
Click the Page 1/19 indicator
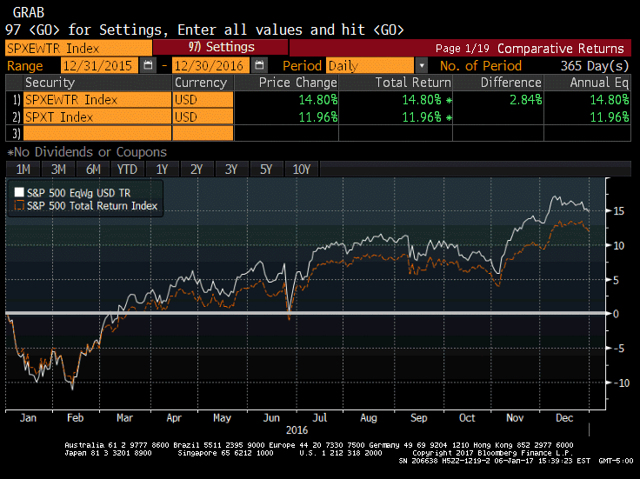[462, 49]
